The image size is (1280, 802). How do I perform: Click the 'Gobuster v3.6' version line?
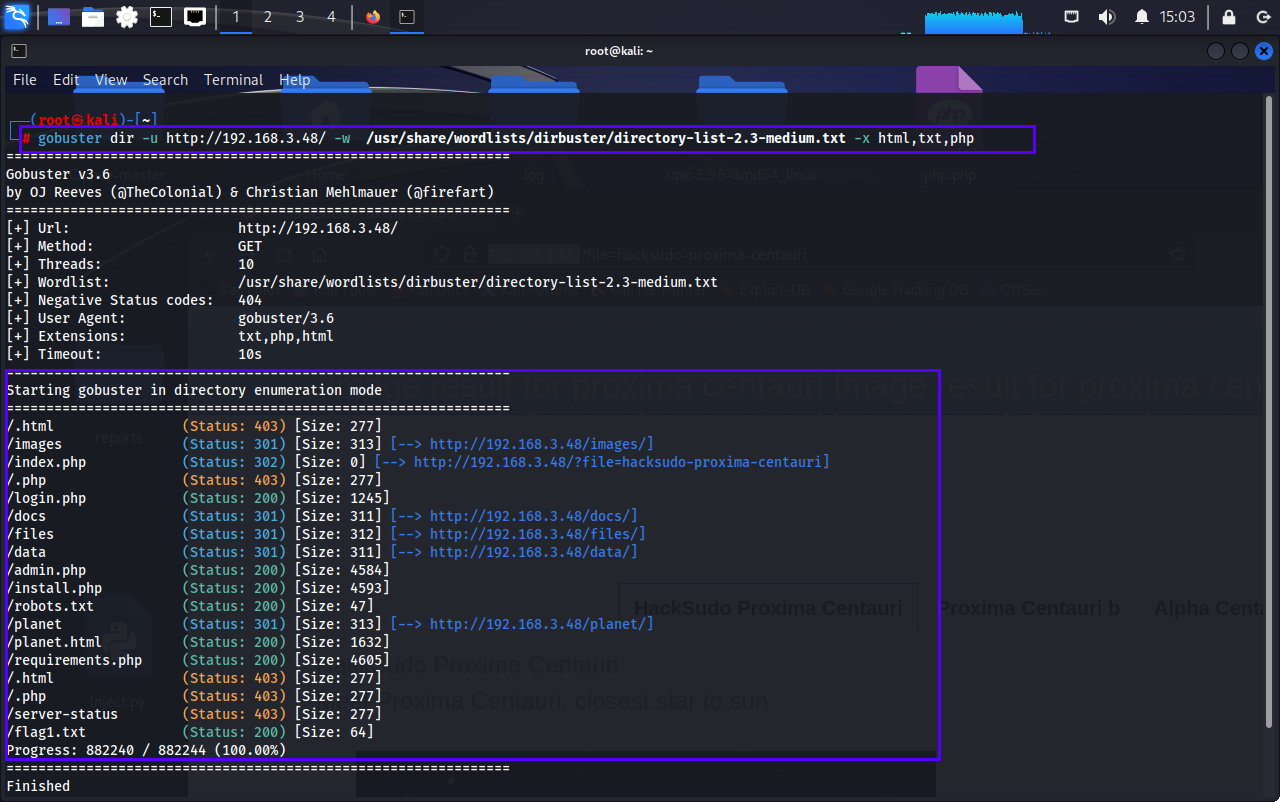coord(58,174)
